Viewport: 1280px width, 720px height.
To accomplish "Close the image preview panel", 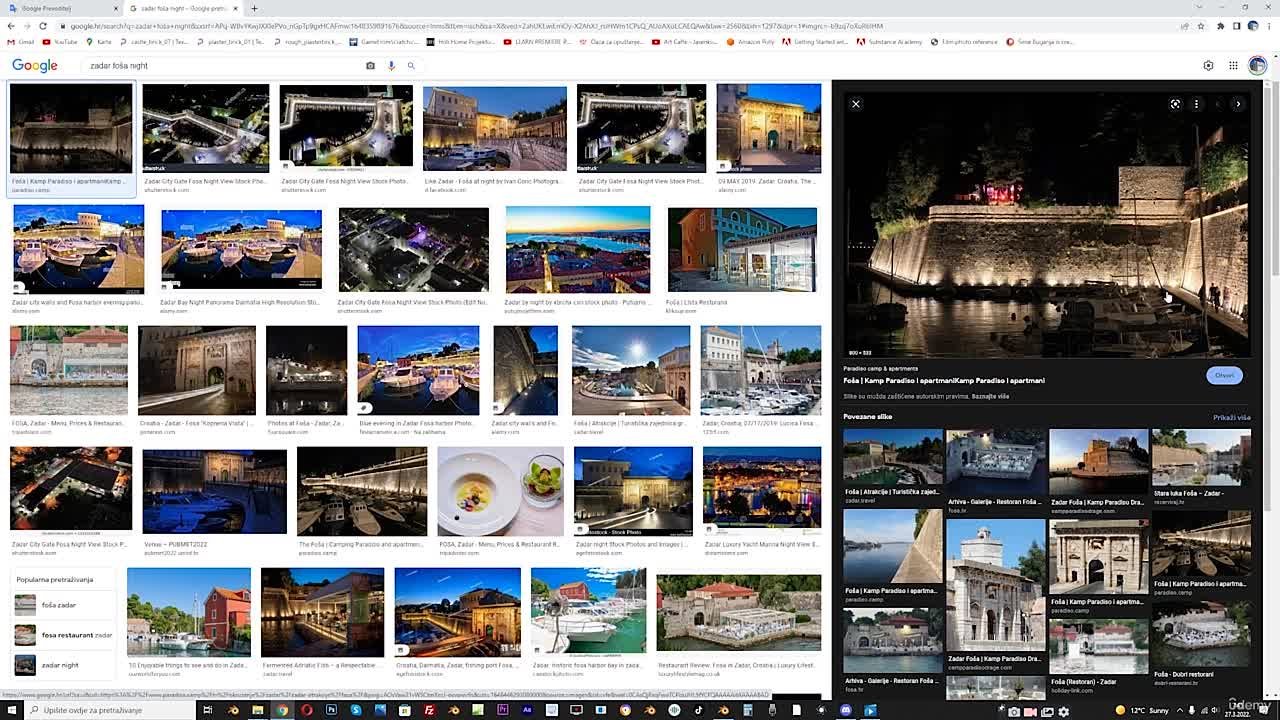I will click(856, 104).
